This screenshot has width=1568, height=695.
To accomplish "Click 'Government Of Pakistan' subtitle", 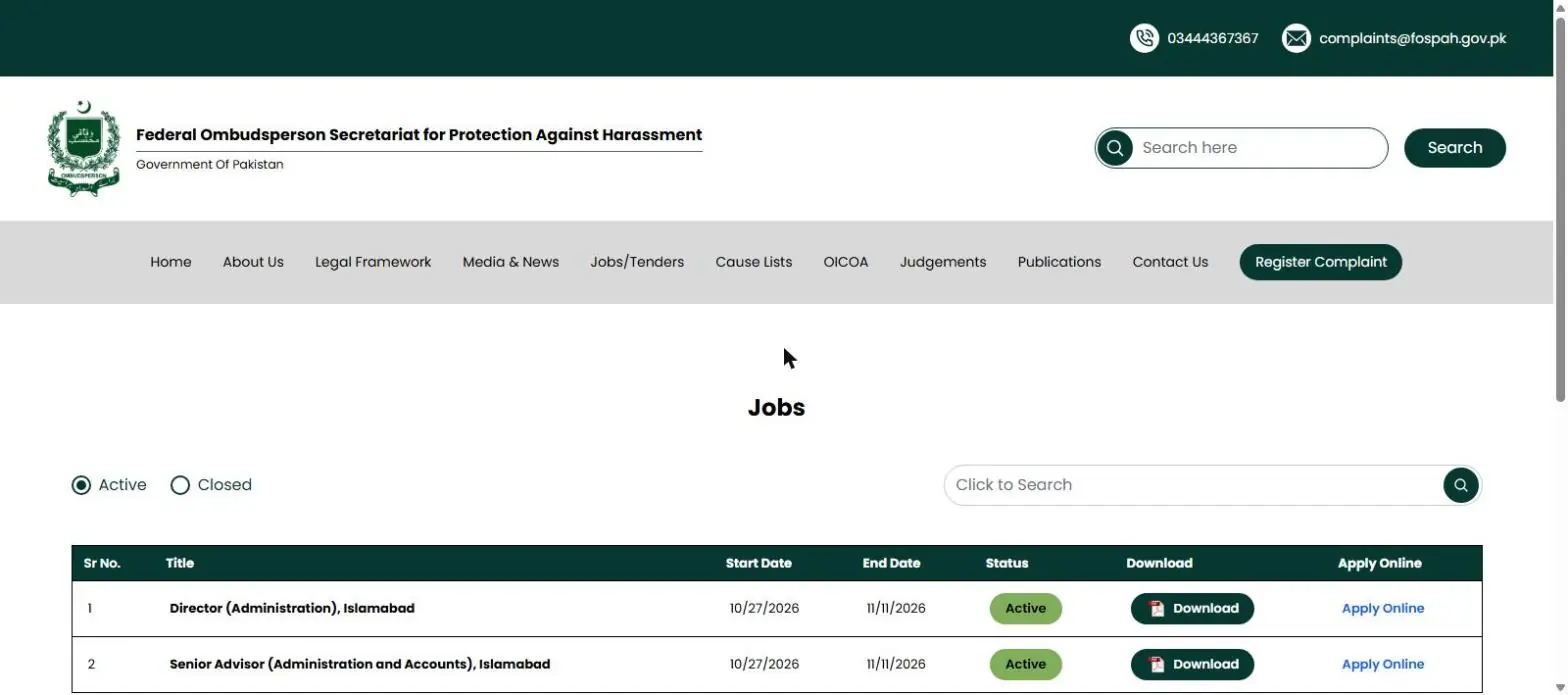I will [x=210, y=164].
